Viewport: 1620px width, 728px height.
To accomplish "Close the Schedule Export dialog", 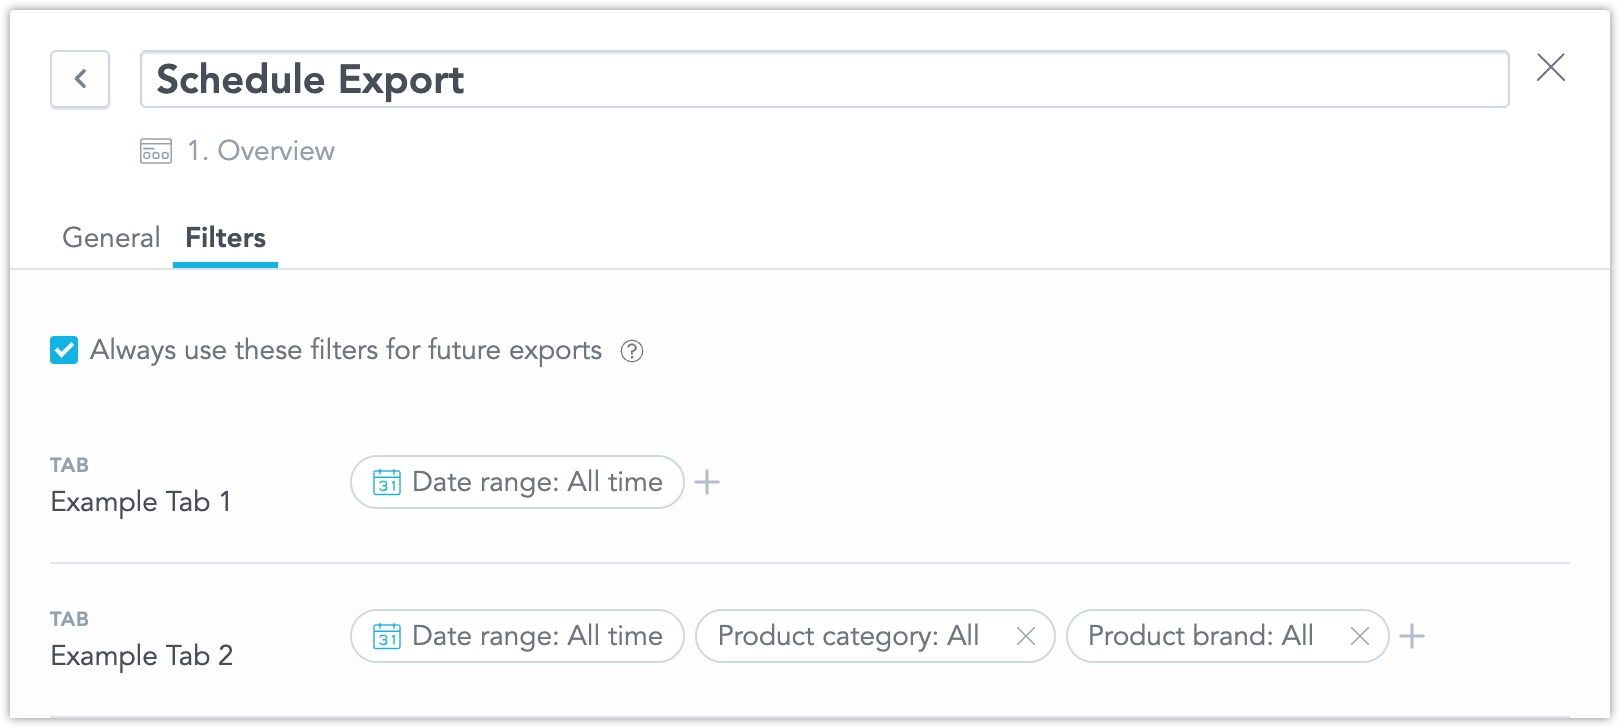I will [x=1550, y=68].
